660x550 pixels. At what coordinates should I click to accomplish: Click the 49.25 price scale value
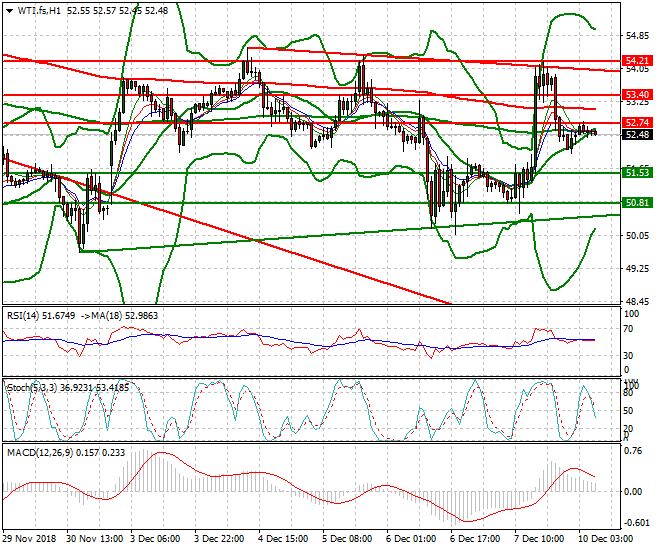[638, 268]
